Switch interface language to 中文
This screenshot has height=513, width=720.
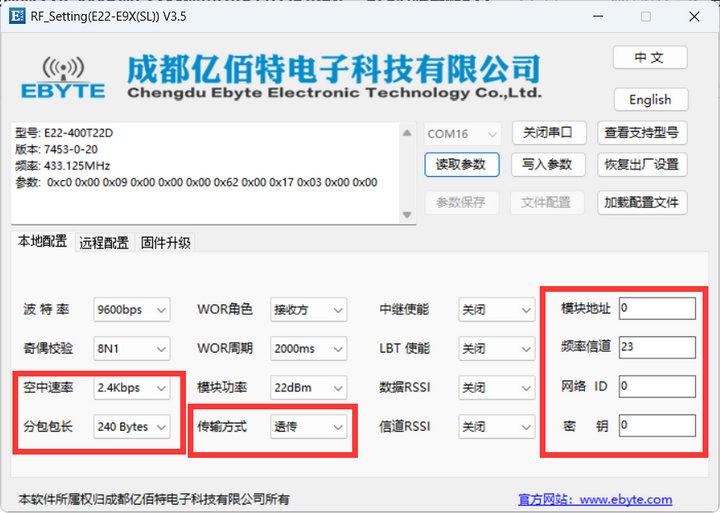point(650,57)
